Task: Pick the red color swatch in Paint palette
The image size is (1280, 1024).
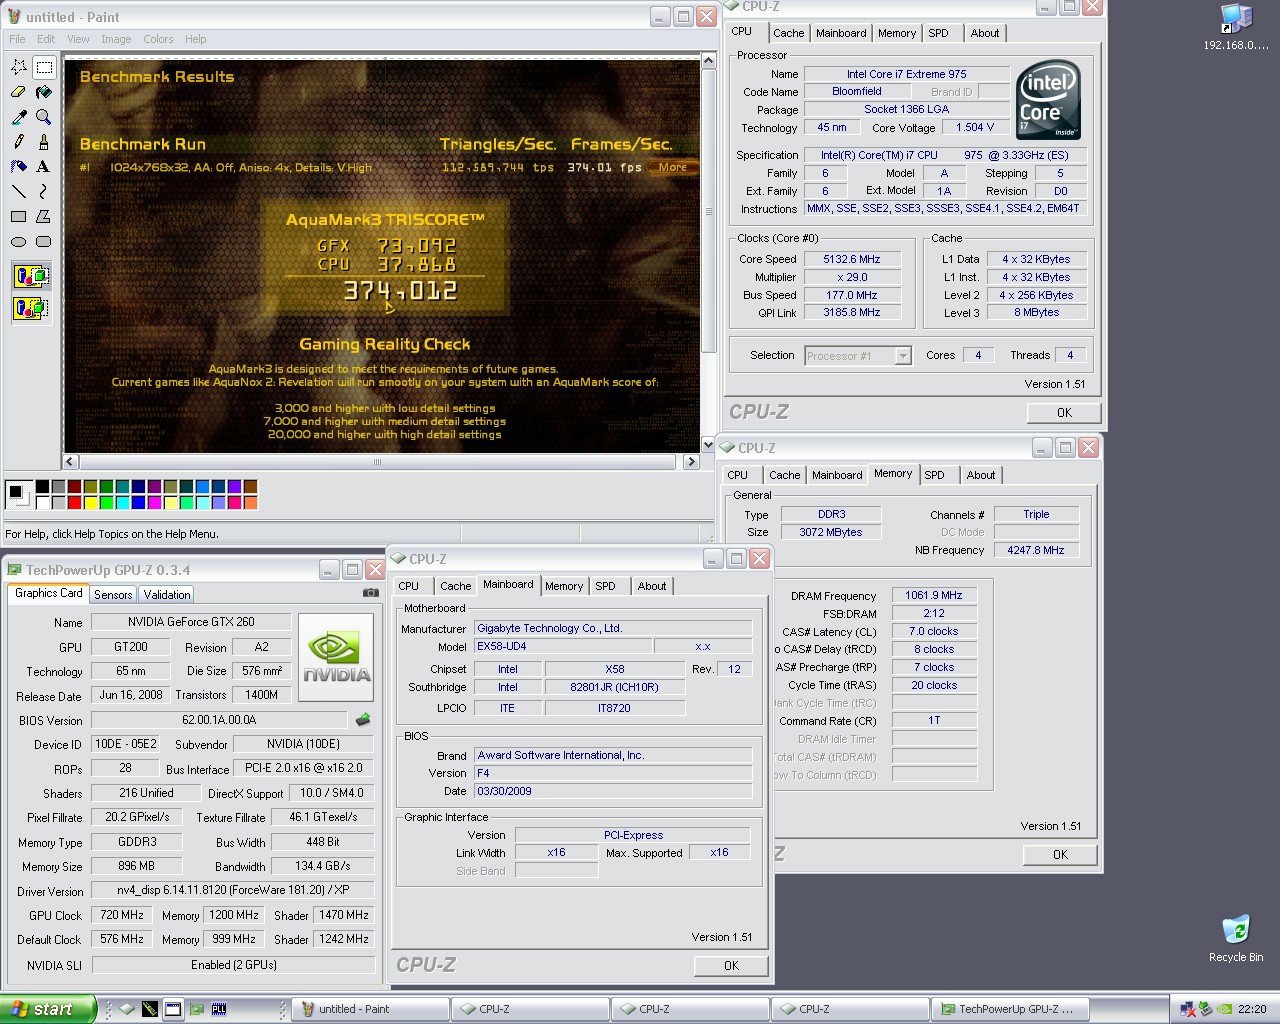Action: (x=74, y=502)
